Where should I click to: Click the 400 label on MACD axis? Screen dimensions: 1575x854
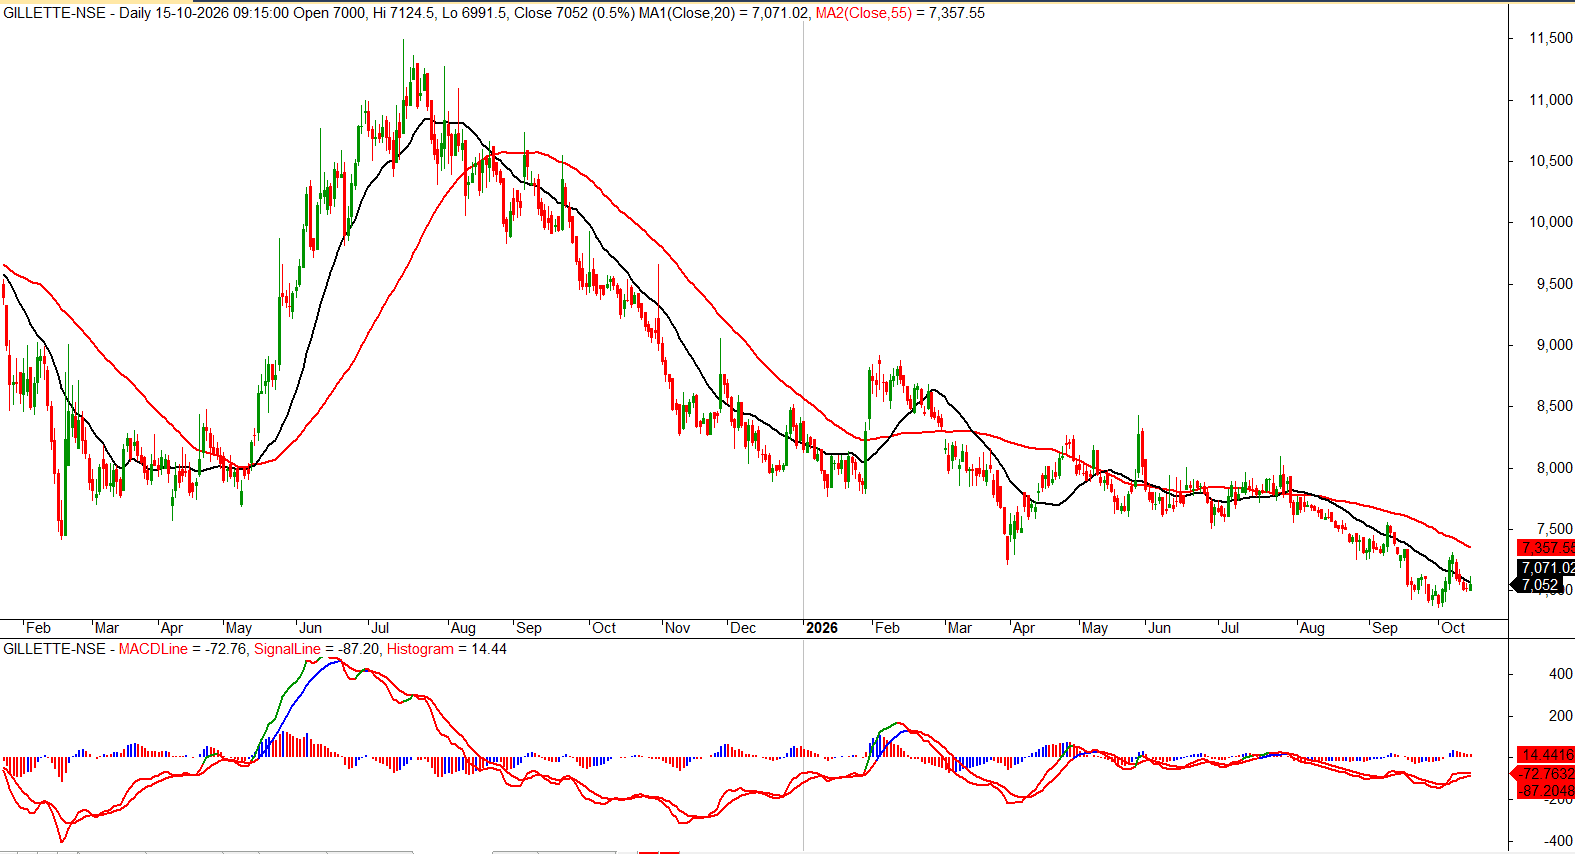[x=1560, y=674]
